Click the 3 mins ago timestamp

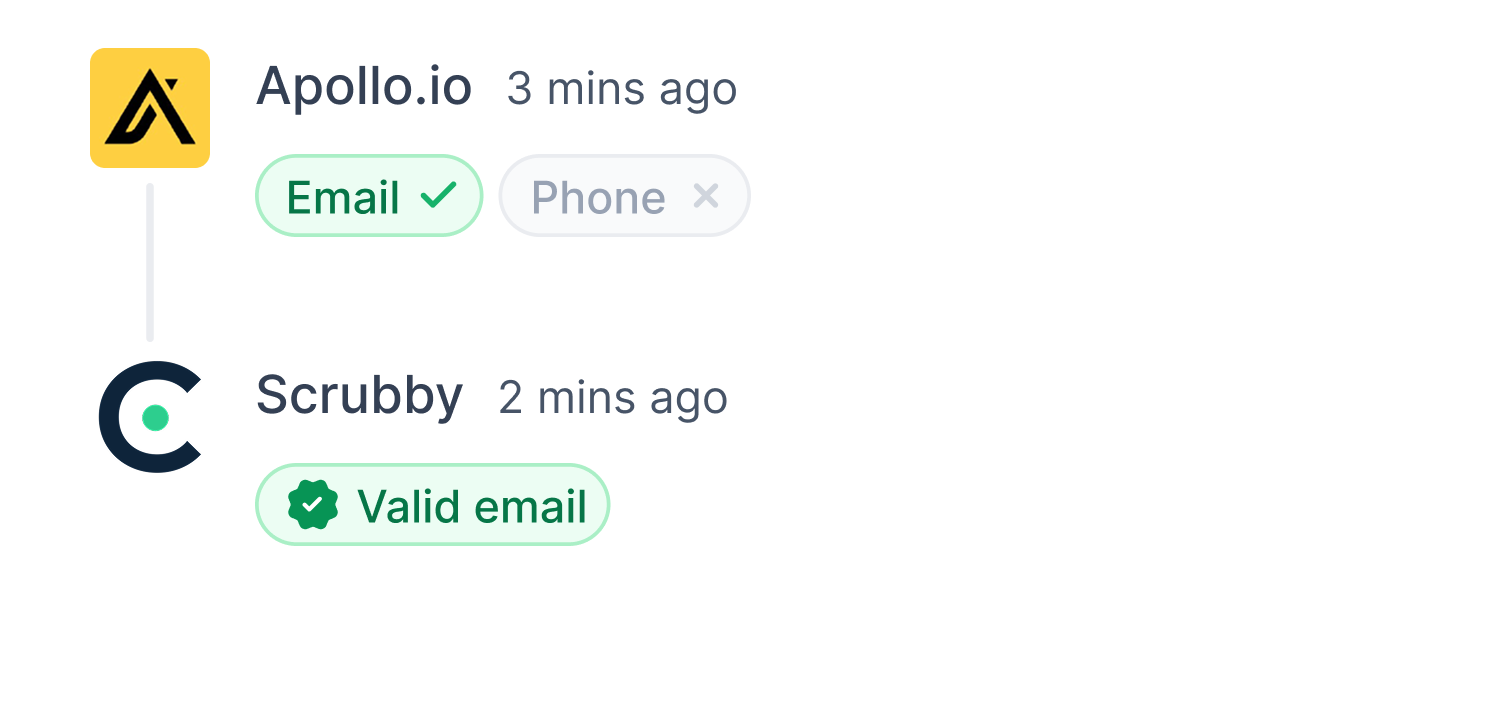point(622,88)
